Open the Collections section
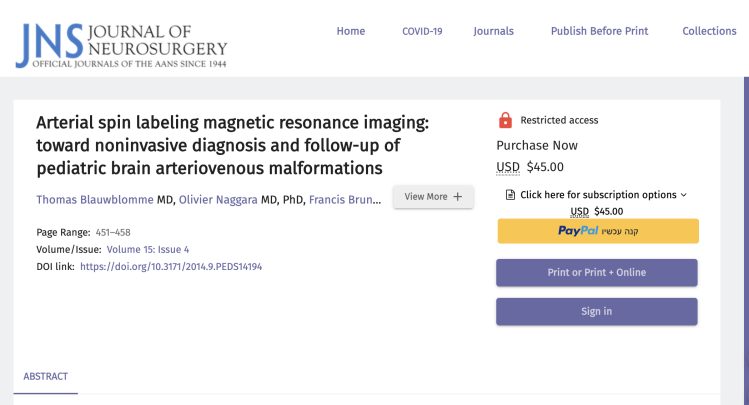This screenshot has width=749, height=405. pos(709,31)
